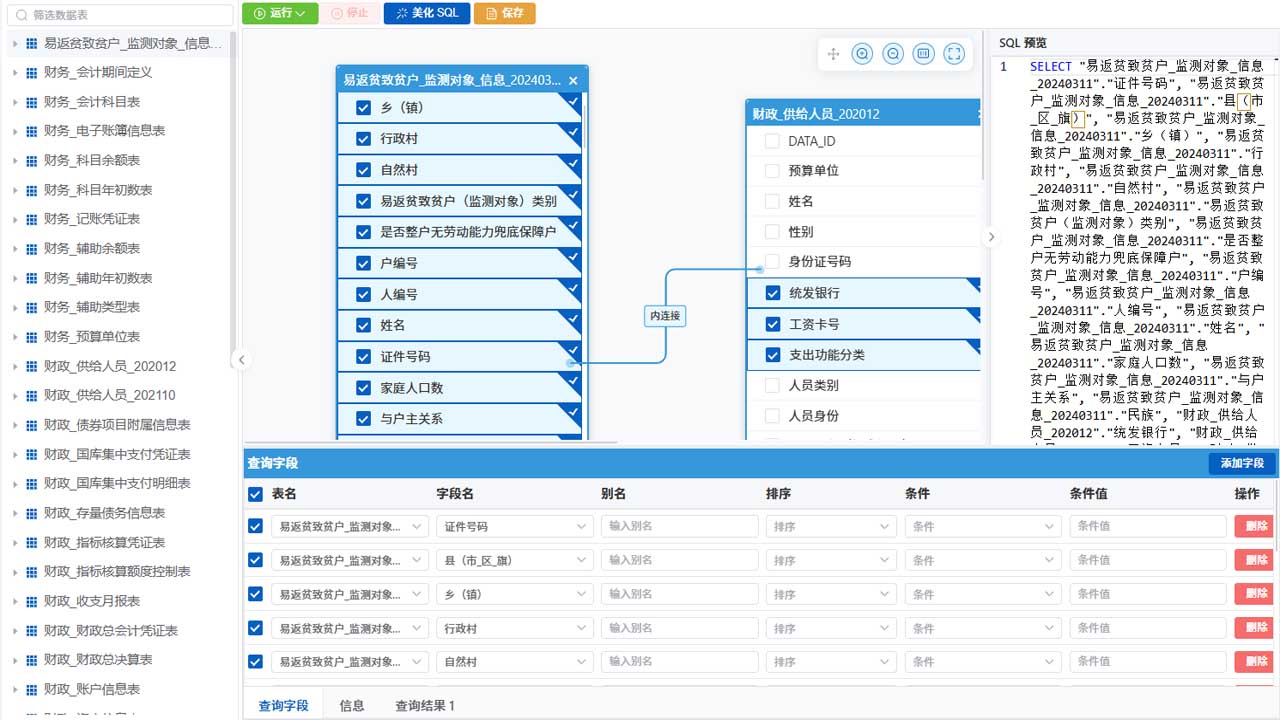Viewport: 1280px width, 720px height.
Task: Toggle the select-all checkbox in query fields header
Action: [255, 494]
